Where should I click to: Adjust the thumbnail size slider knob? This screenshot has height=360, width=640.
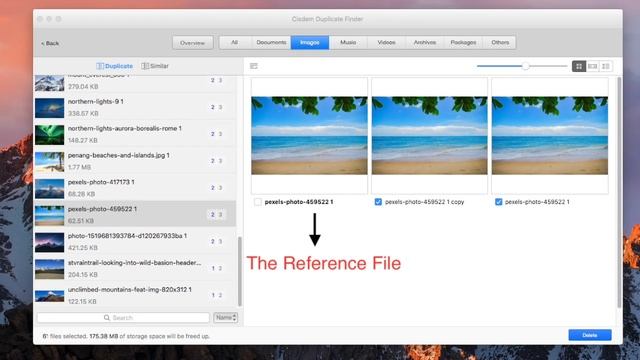click(526, 66)
